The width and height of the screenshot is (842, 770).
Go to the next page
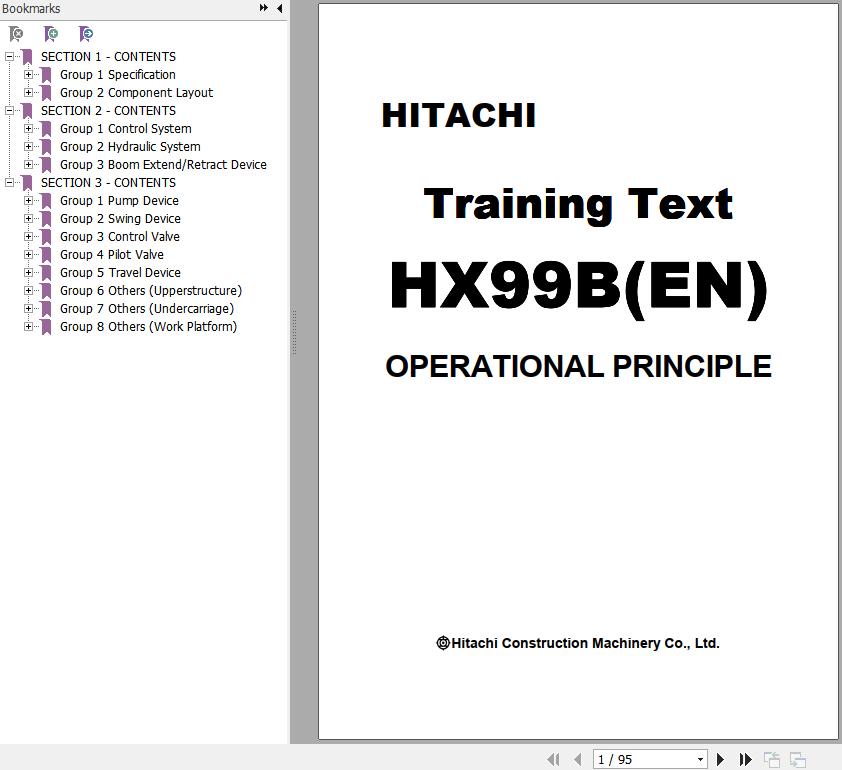click(x=720, y=760)
